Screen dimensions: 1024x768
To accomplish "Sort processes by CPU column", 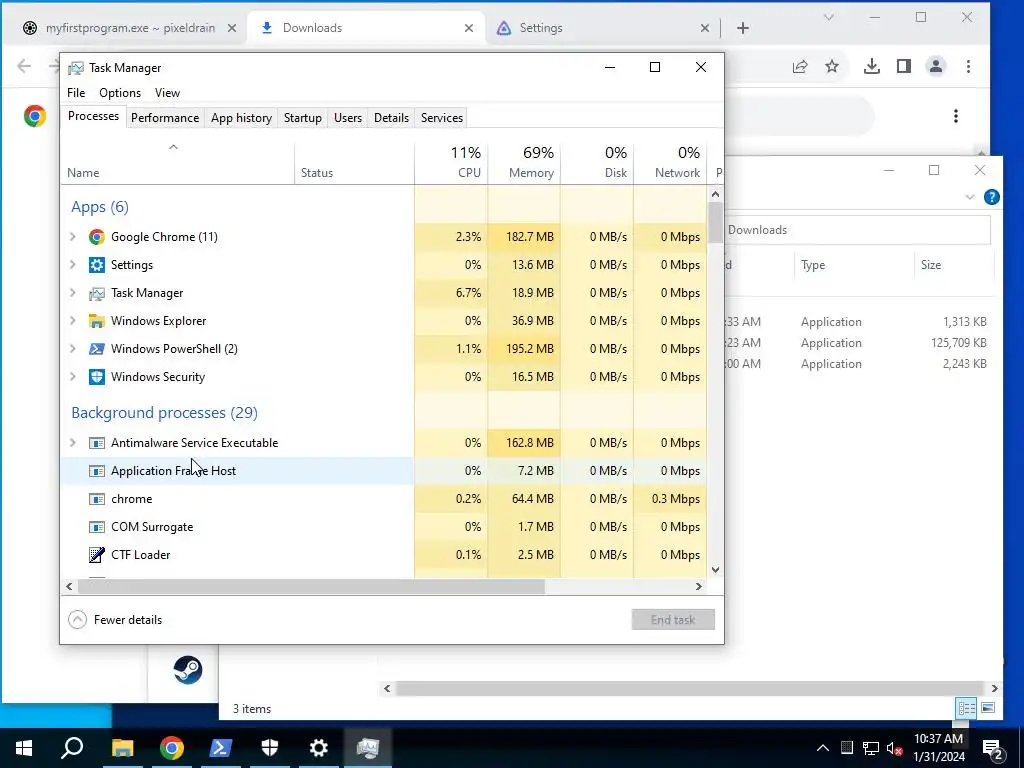I will (x=451, y=163).
